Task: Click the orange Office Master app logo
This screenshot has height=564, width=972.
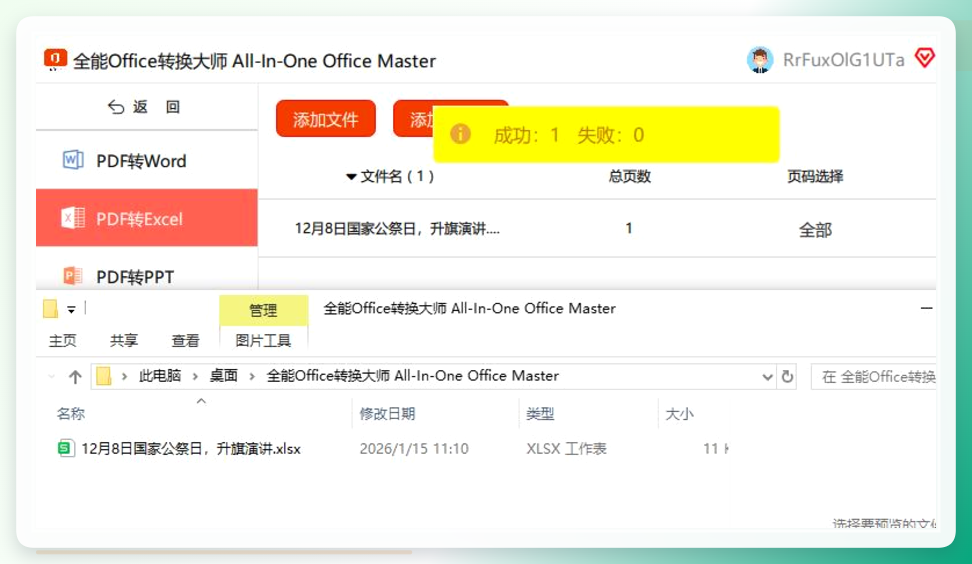Action: (55, 59)
